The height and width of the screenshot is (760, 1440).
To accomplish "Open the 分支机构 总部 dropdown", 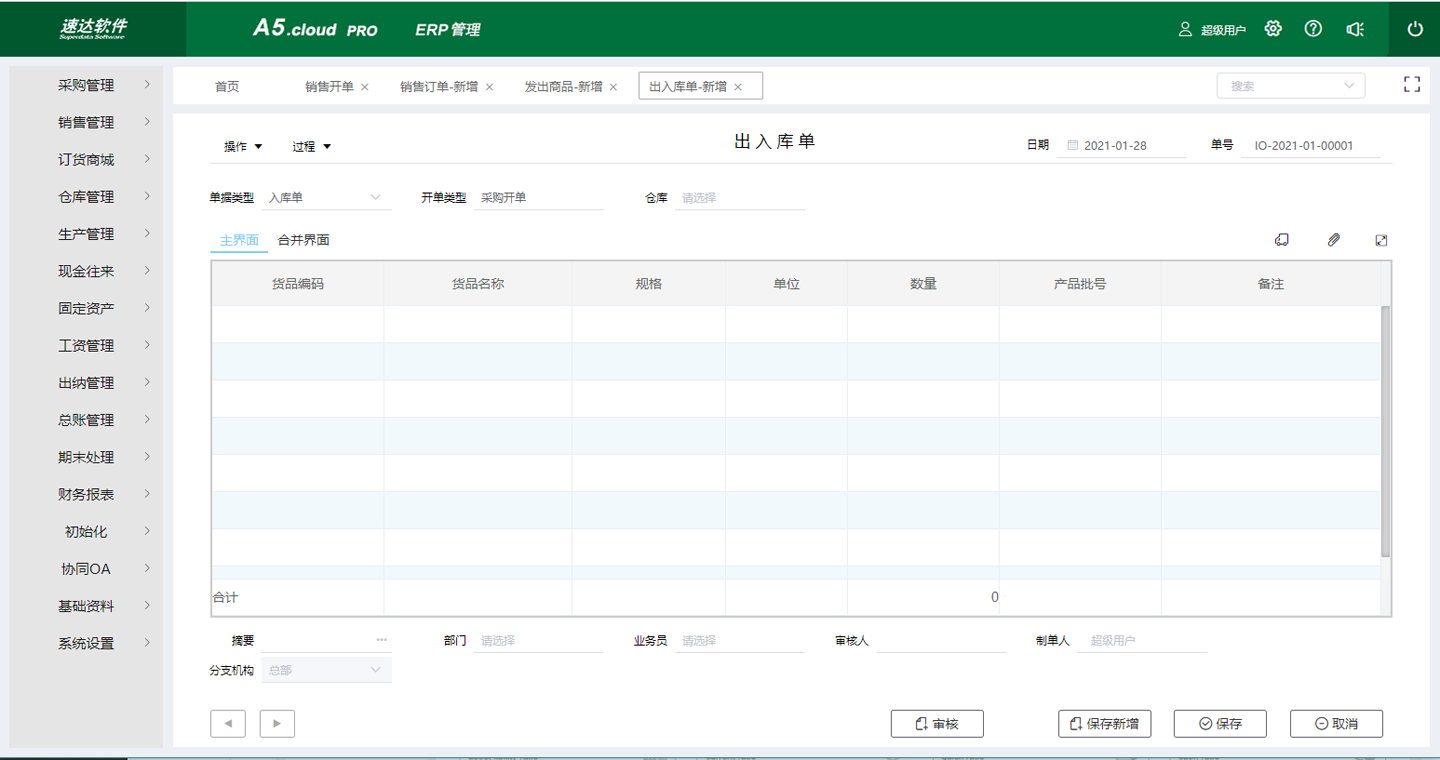I will click(326, 670).
